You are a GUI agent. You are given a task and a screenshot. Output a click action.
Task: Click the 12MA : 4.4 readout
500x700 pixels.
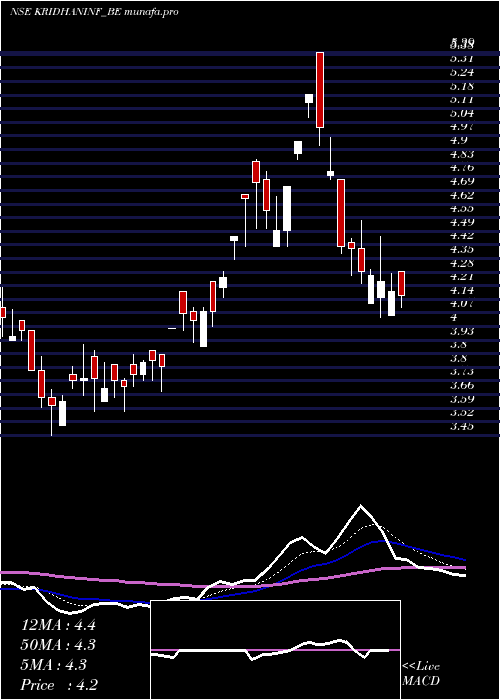click(x=58, y=625)
